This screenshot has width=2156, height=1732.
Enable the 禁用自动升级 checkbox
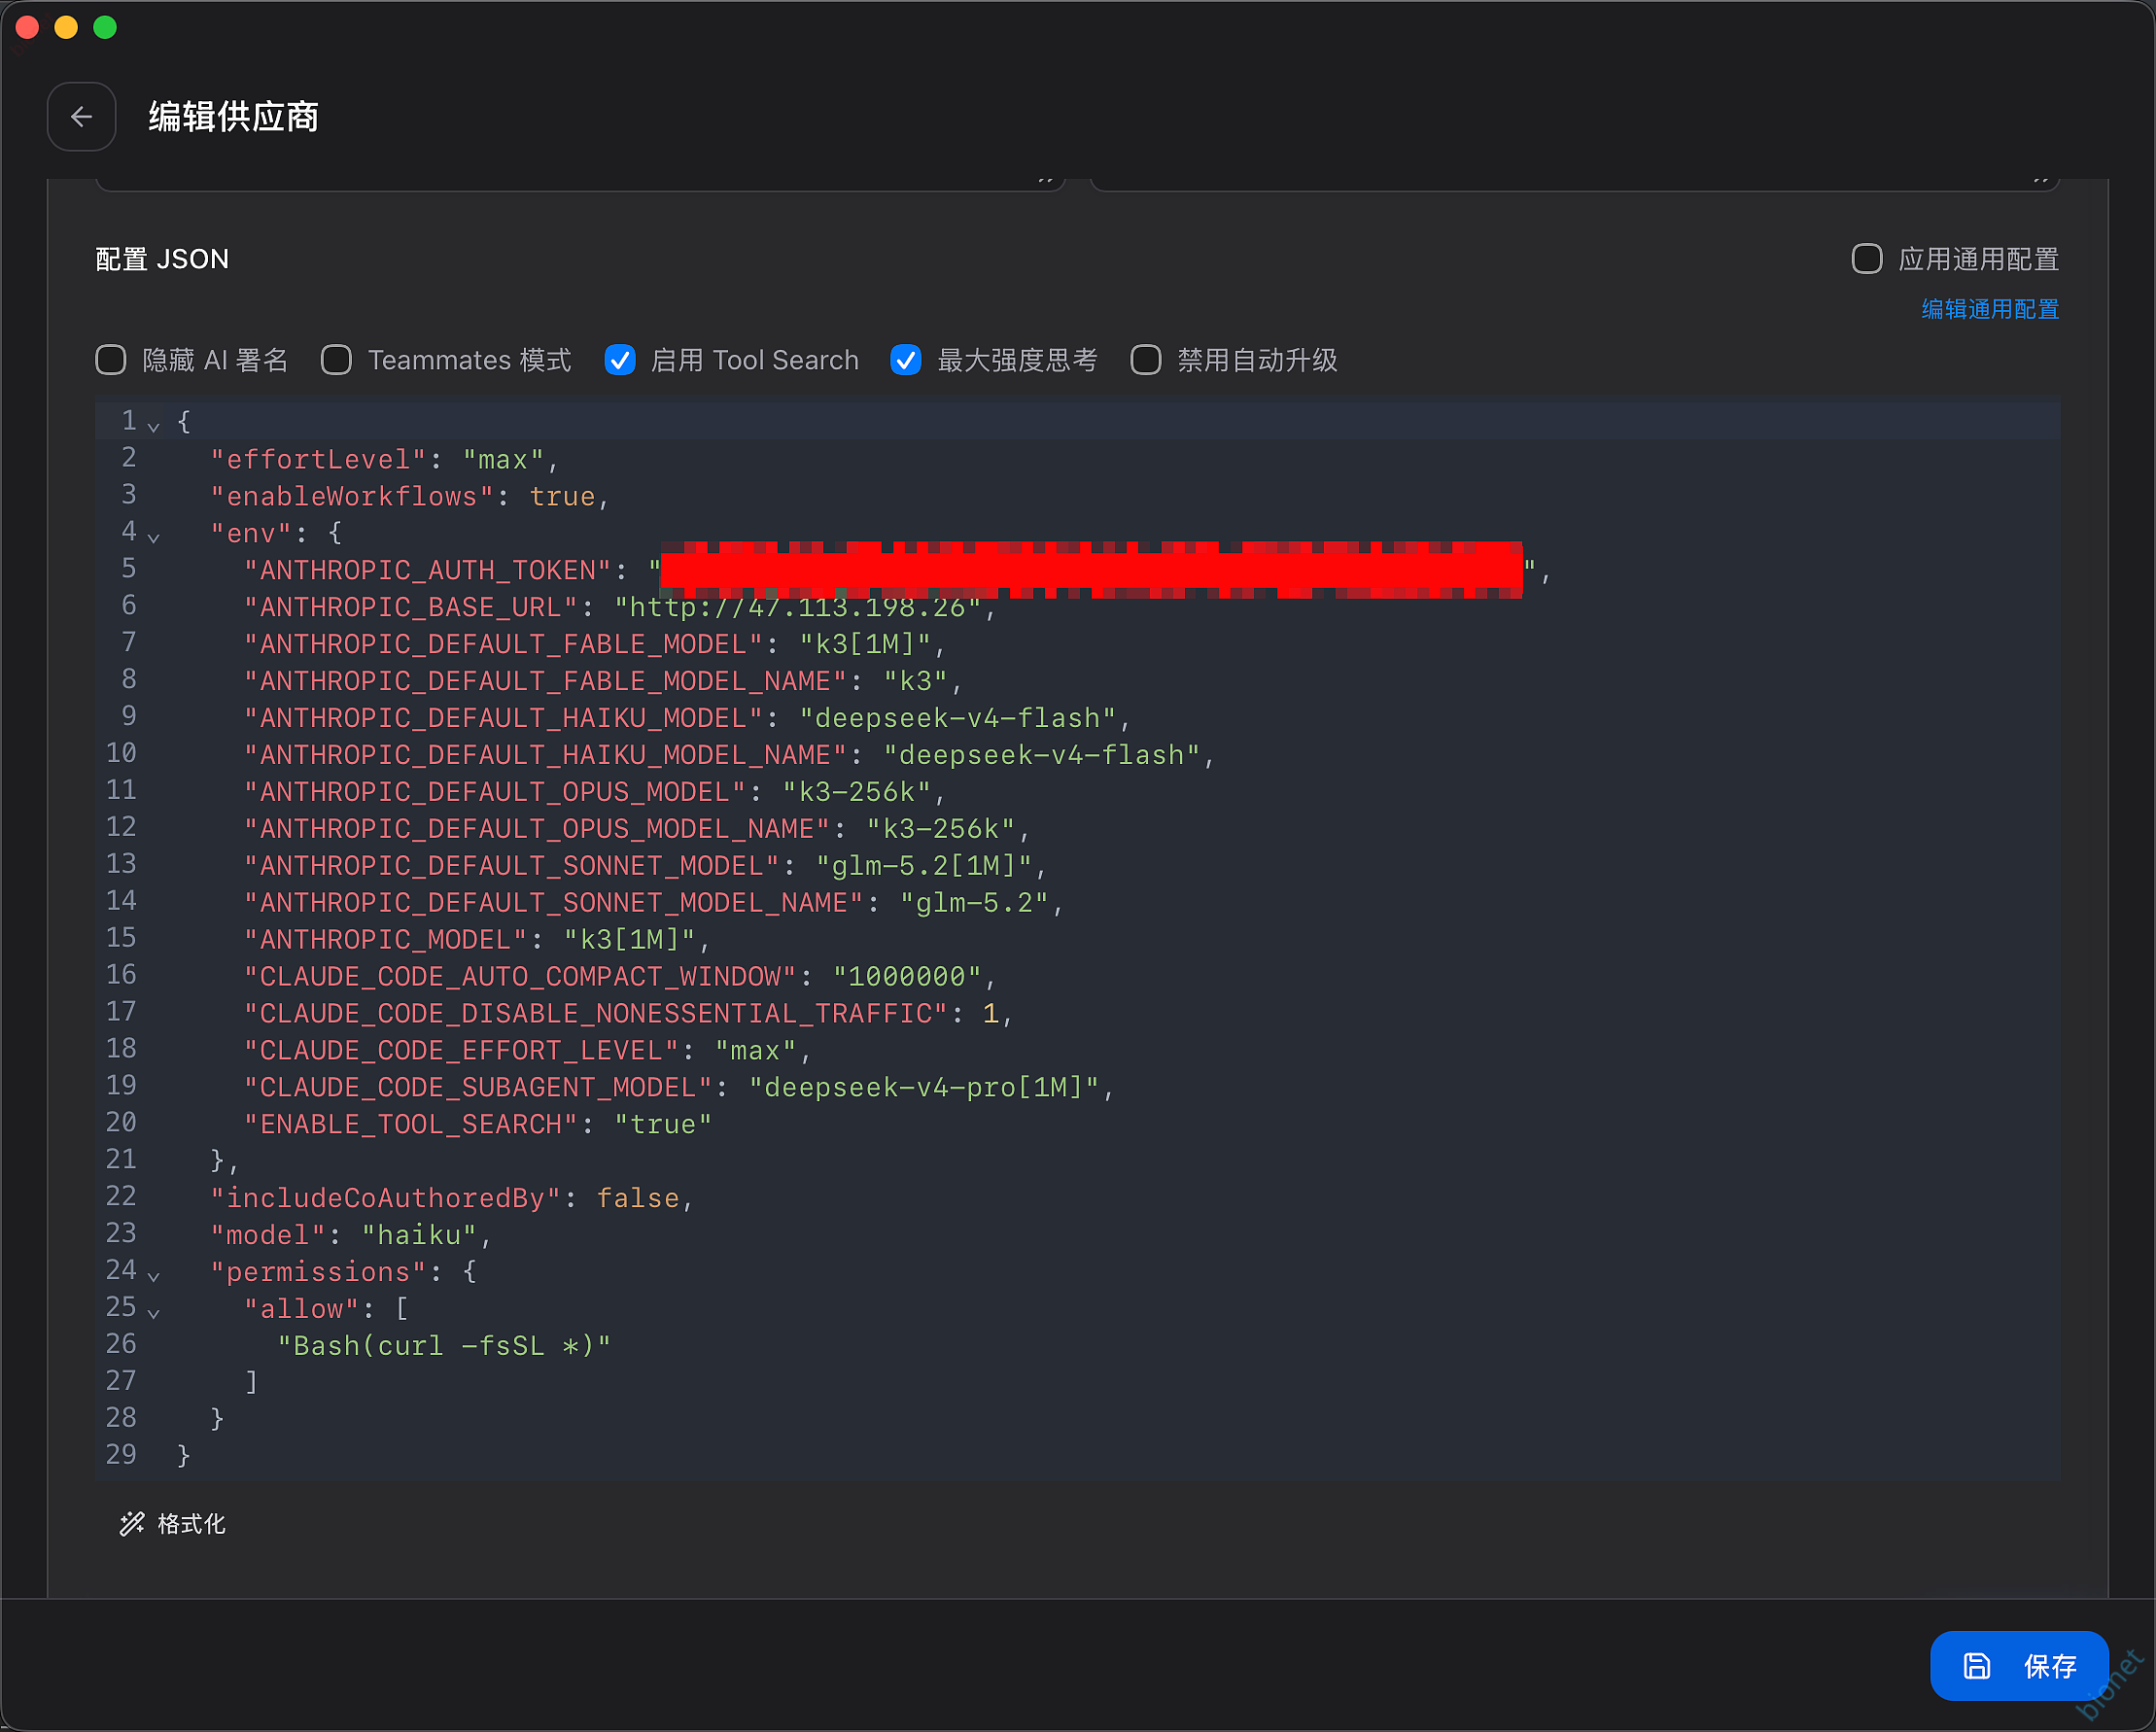[x=1146, y=360]
